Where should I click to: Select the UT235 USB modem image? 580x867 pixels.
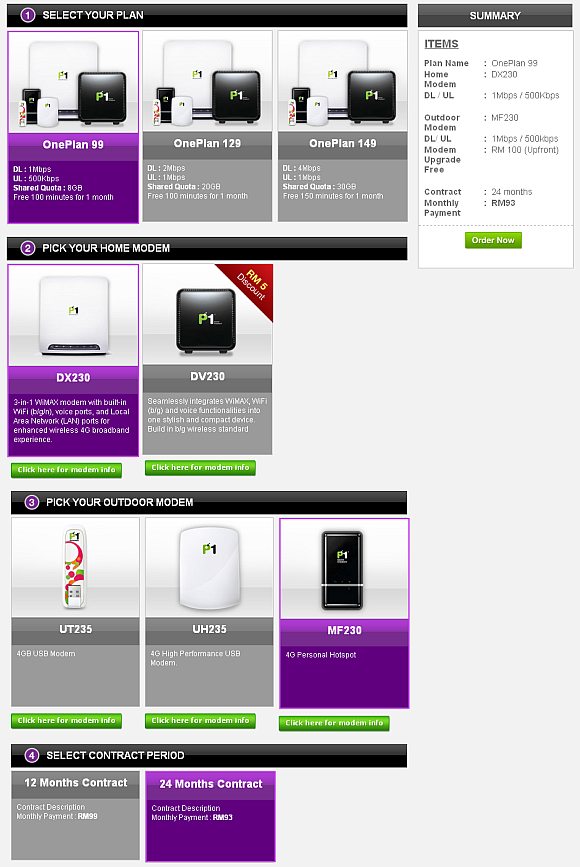pyautogui.click(x=75, y=567)
